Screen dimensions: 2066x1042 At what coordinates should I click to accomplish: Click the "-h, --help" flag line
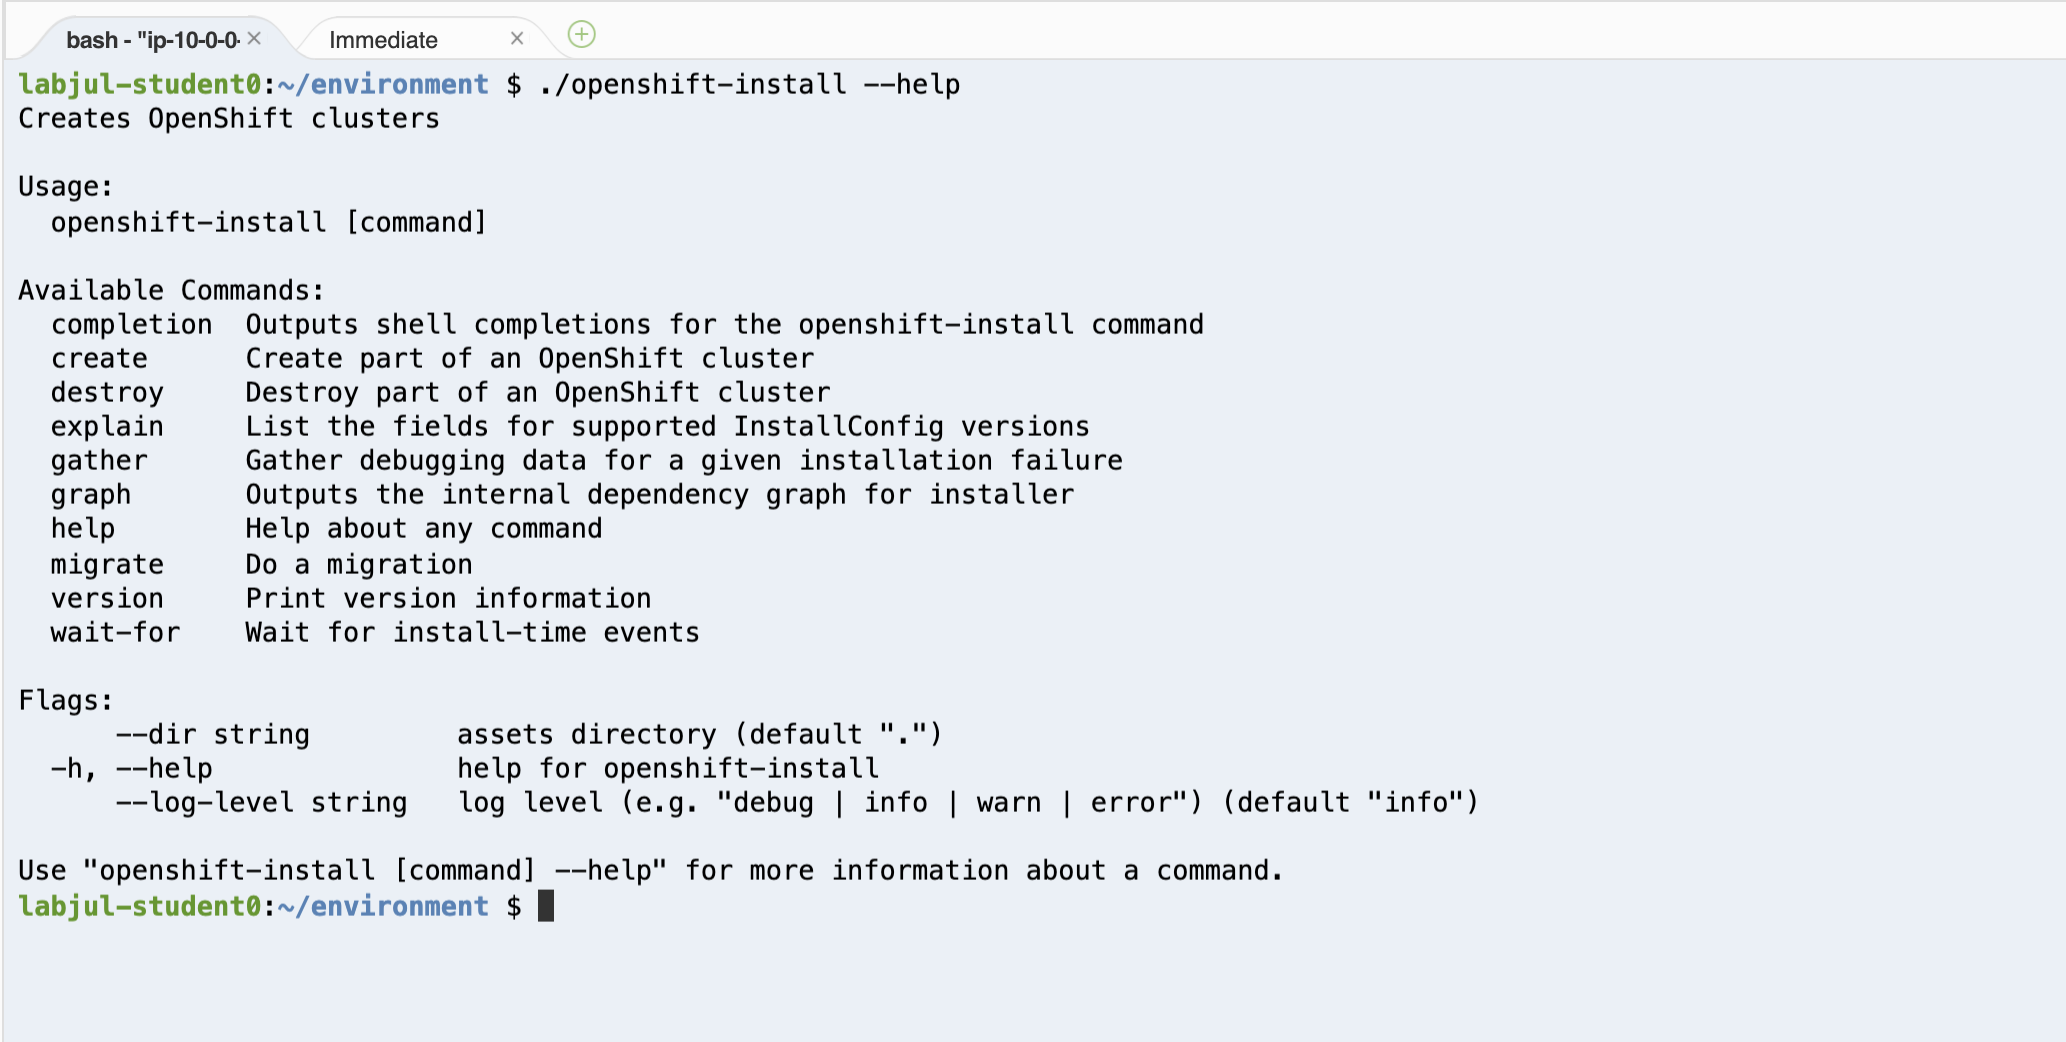pos(132,769)
